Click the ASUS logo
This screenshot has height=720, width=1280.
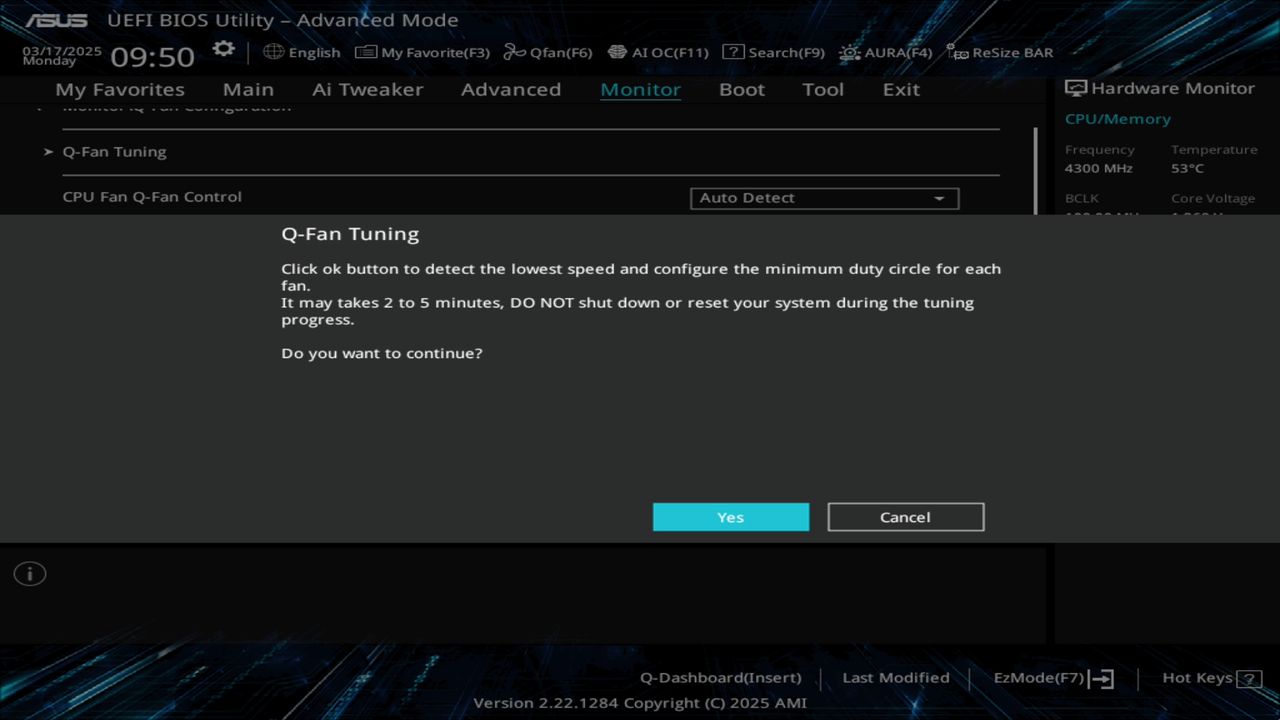pos(56,20)
